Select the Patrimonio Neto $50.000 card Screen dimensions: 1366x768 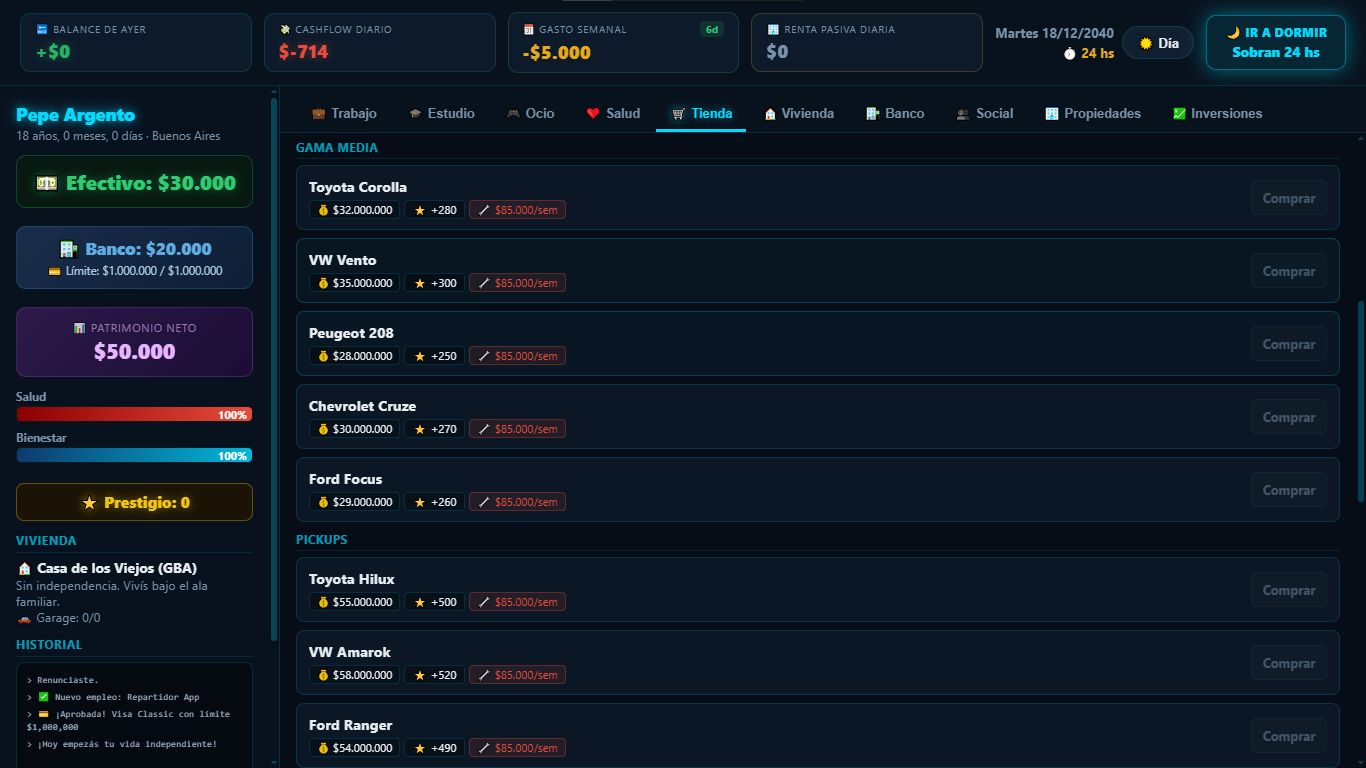134,342
